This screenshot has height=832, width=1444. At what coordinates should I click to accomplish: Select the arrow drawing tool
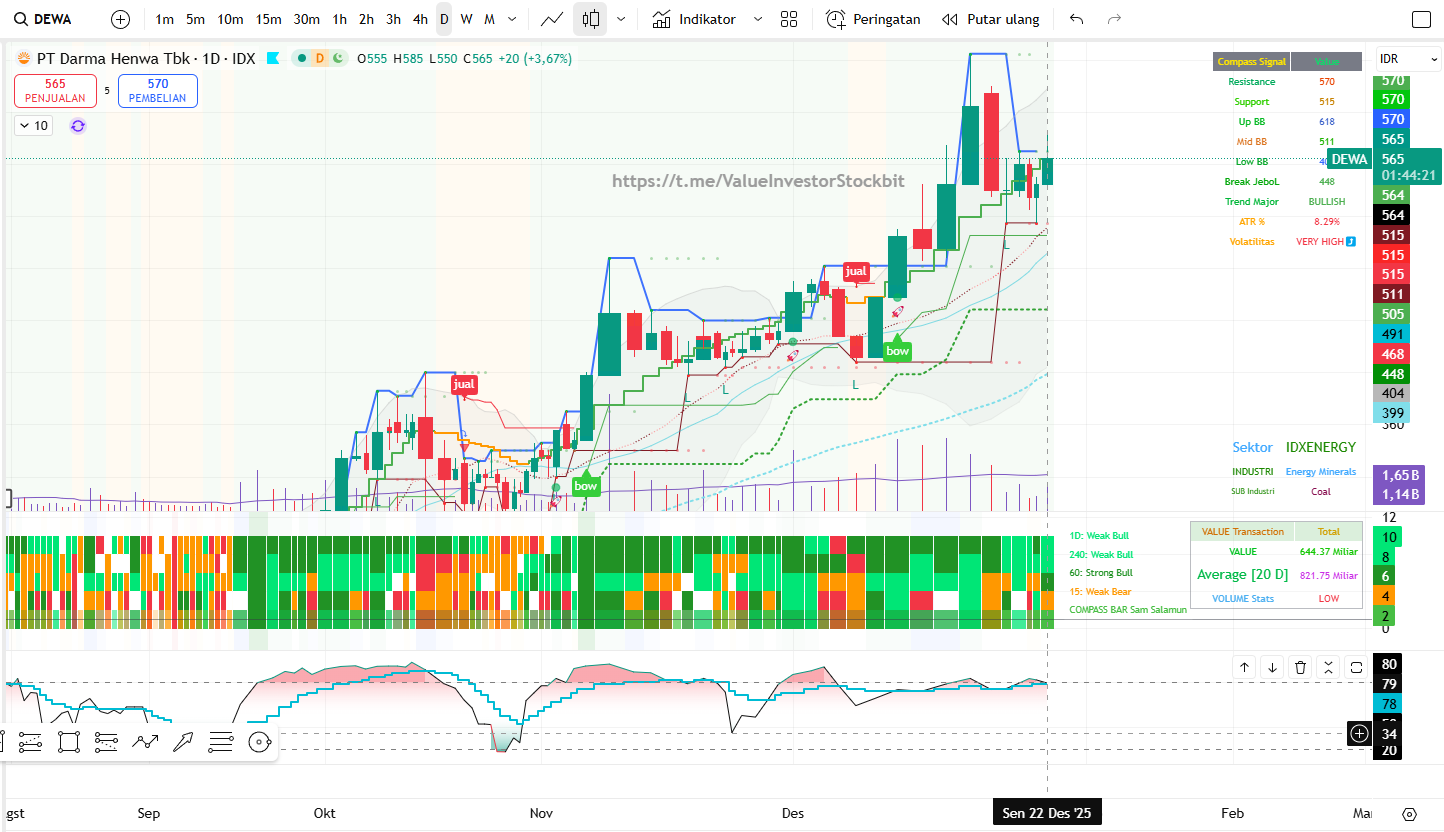click(x=183, y=741)
